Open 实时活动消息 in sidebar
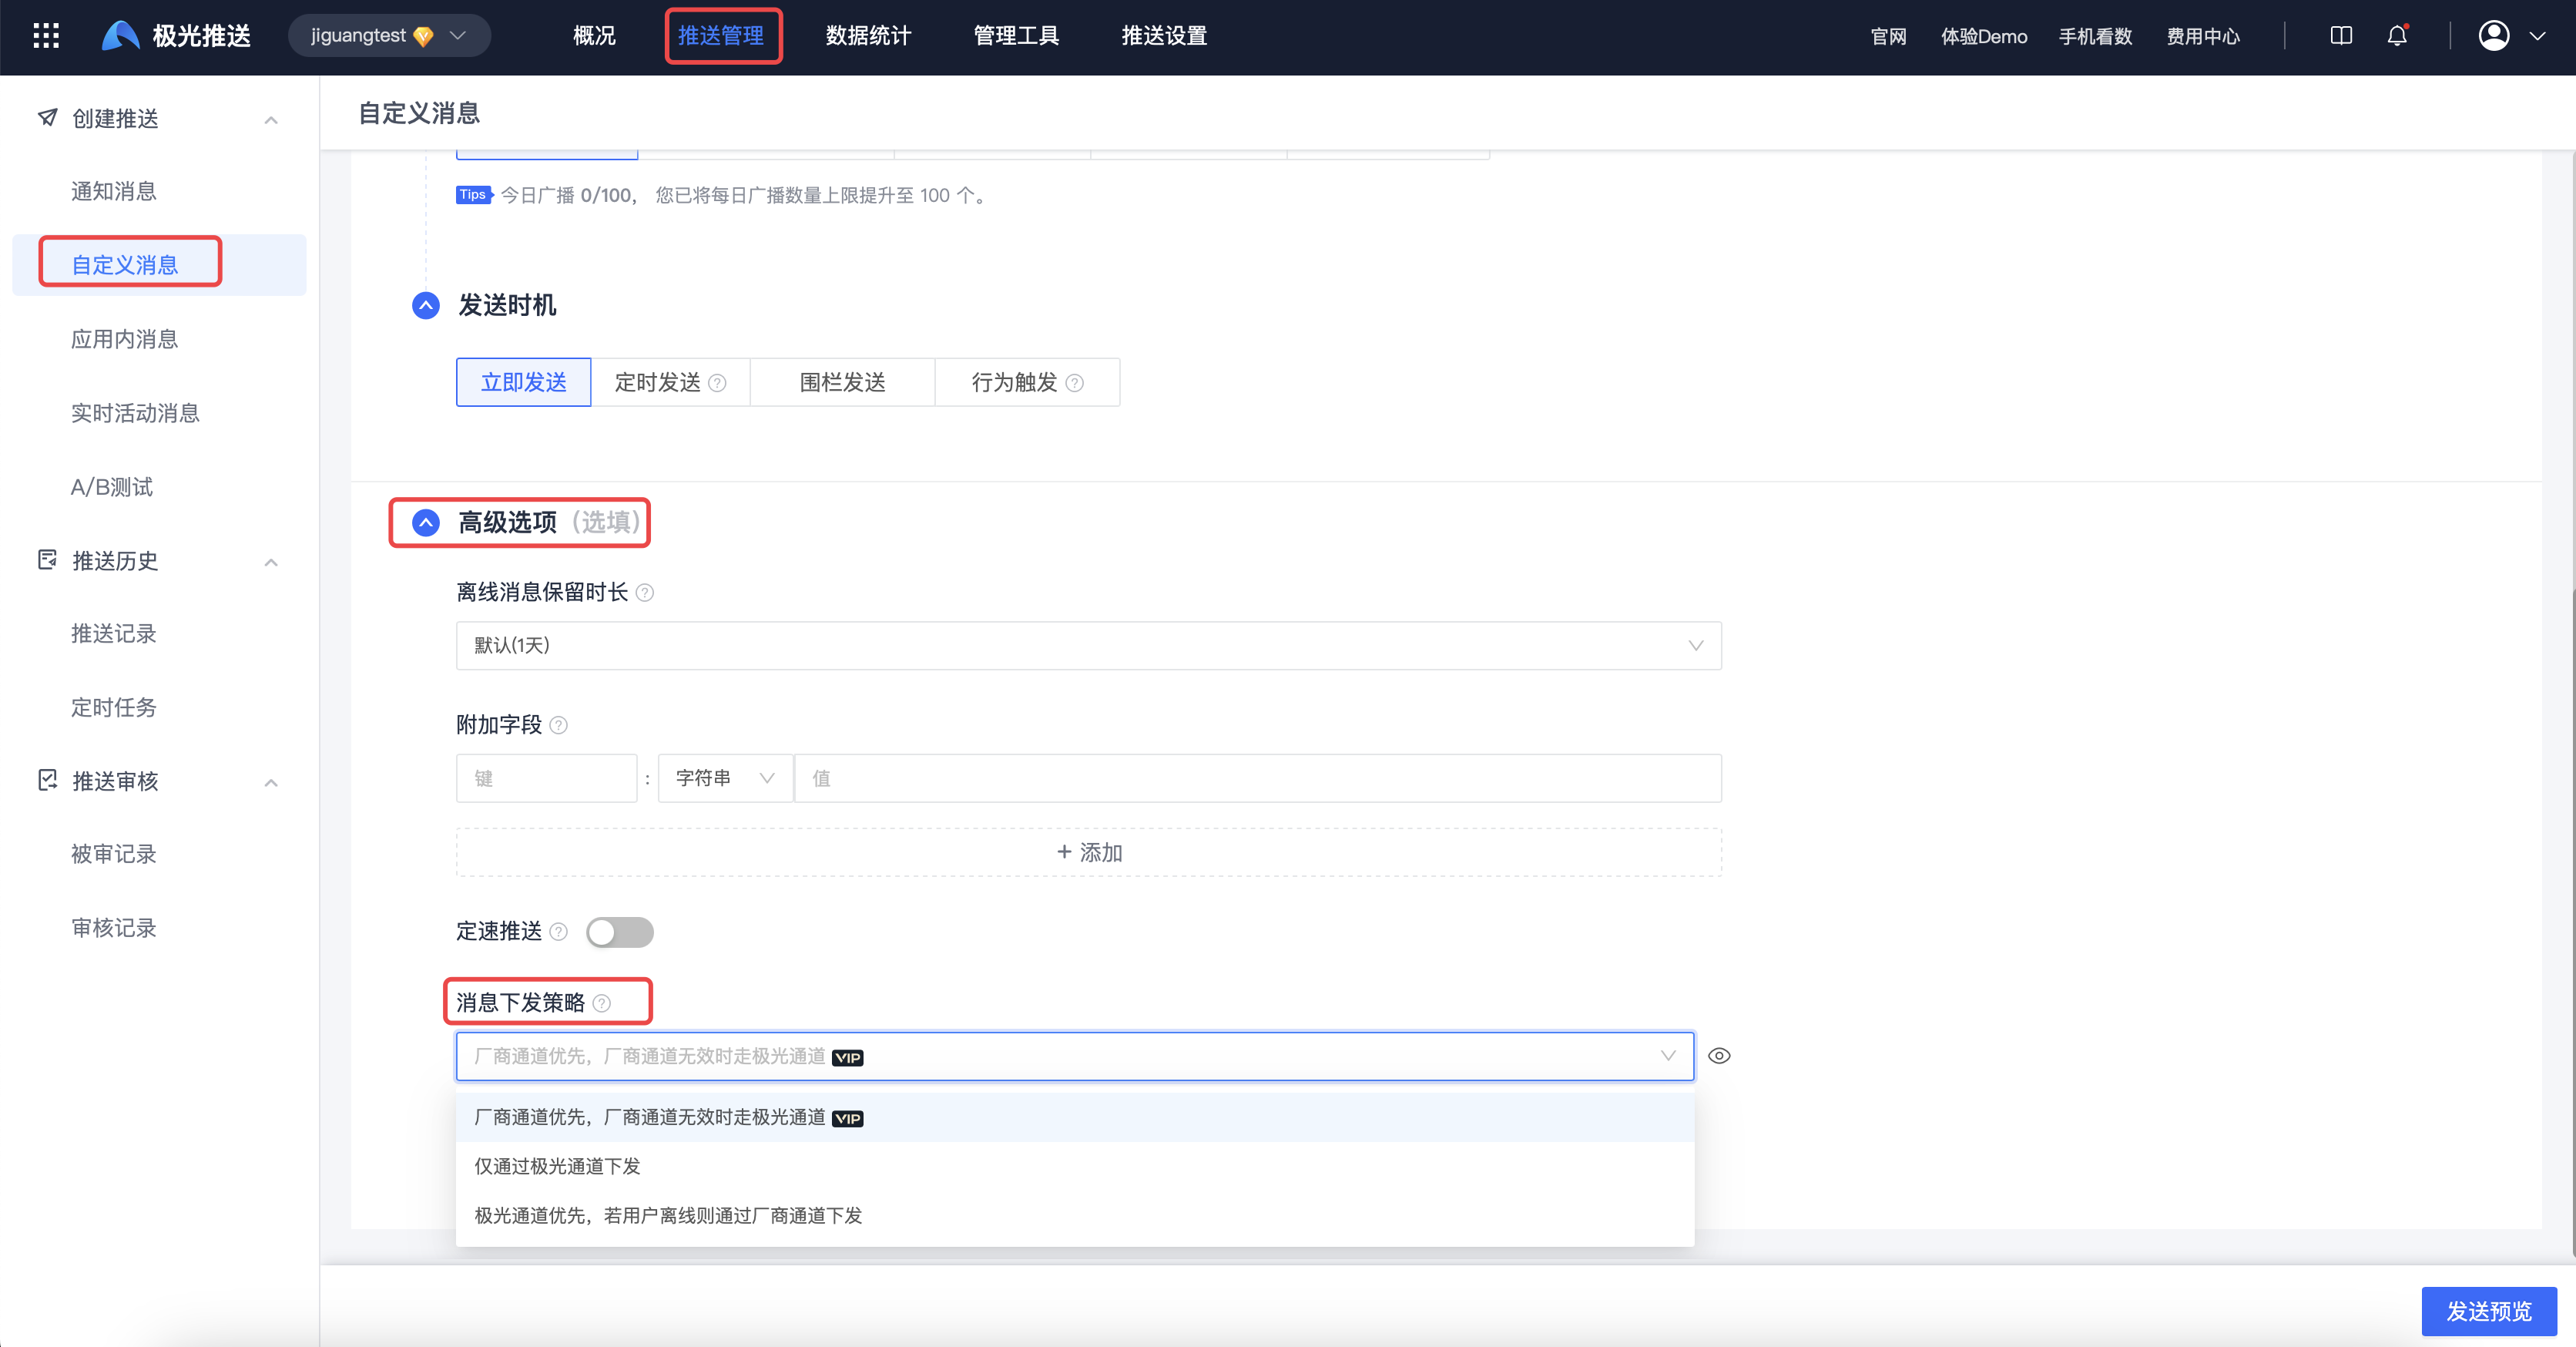Screen dimensions: 2576x1347 [x=136, y=413]
